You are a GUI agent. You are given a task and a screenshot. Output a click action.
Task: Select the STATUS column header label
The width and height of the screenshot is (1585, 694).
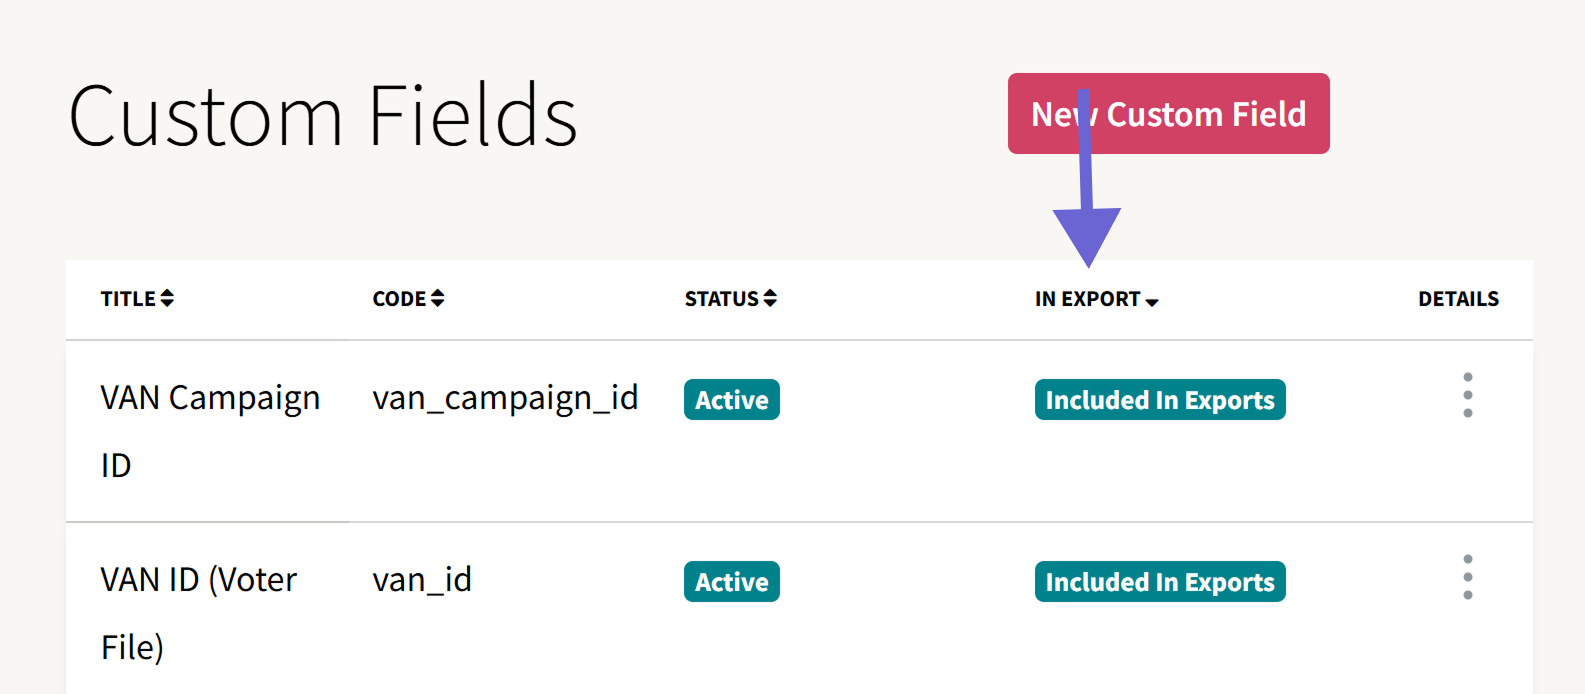point(720,298)
